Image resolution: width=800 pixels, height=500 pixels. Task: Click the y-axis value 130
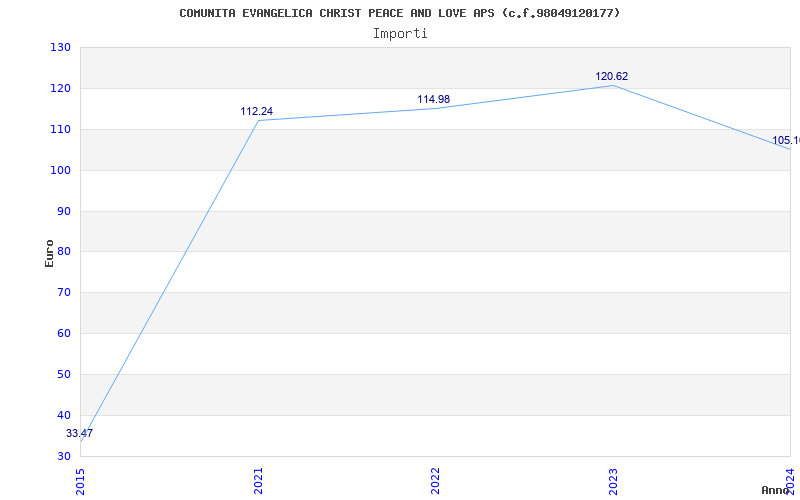(x=60, y=47)
